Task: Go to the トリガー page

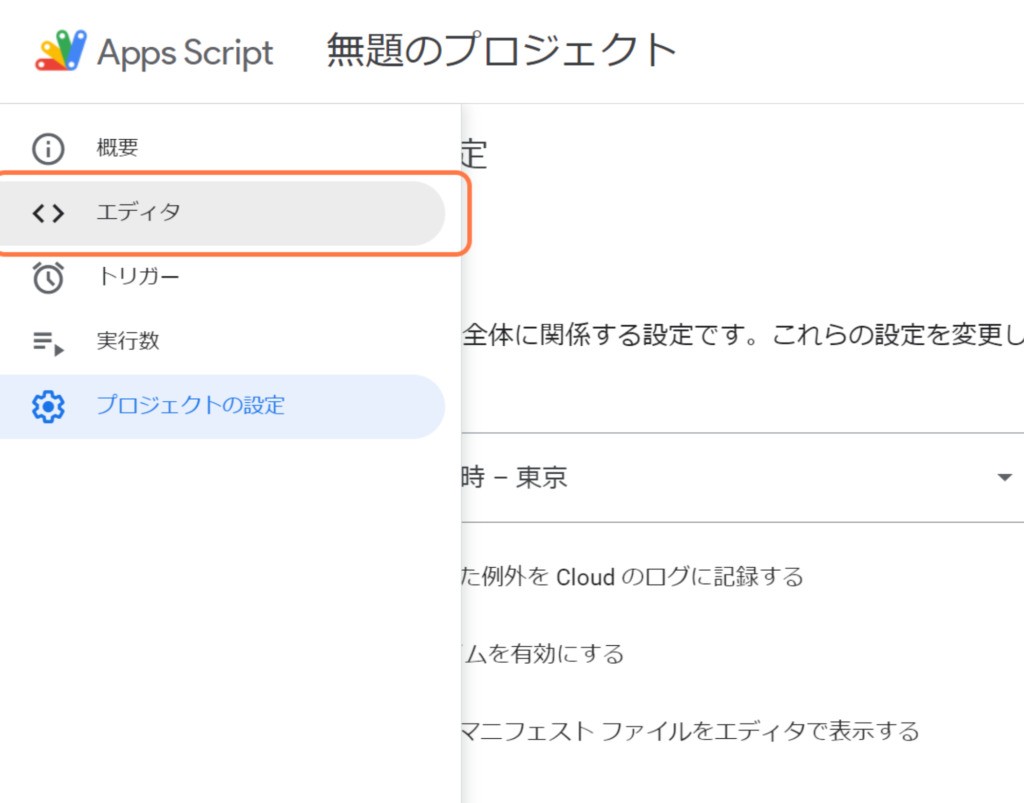Action: pos(222,277)
